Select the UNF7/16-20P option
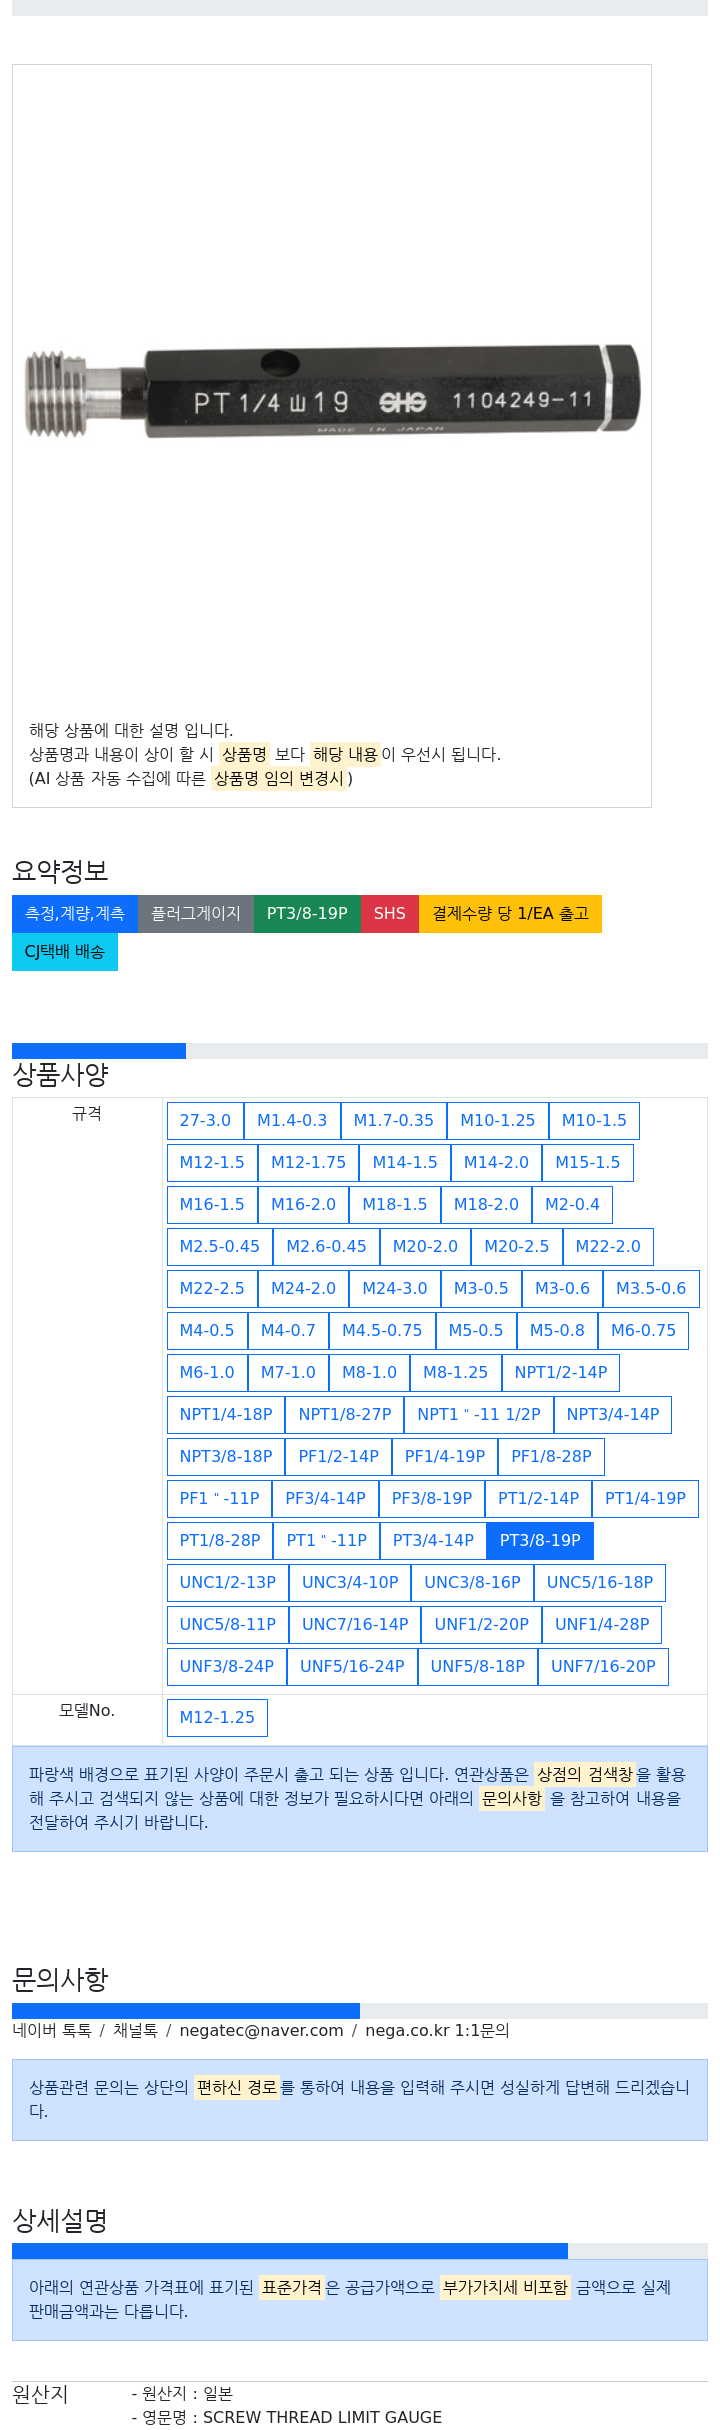Screen dimensions: 720x2430 (603, 1666)
